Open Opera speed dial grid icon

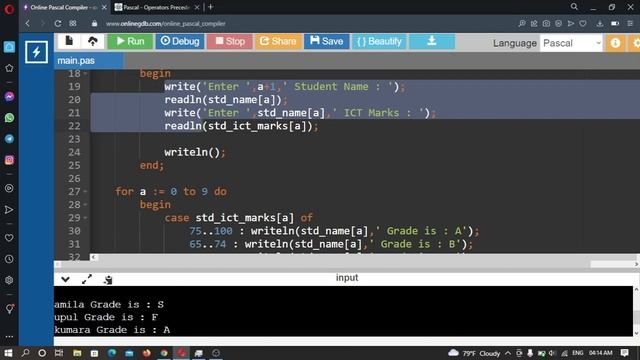pyautogui.click(x=73, y=24)
